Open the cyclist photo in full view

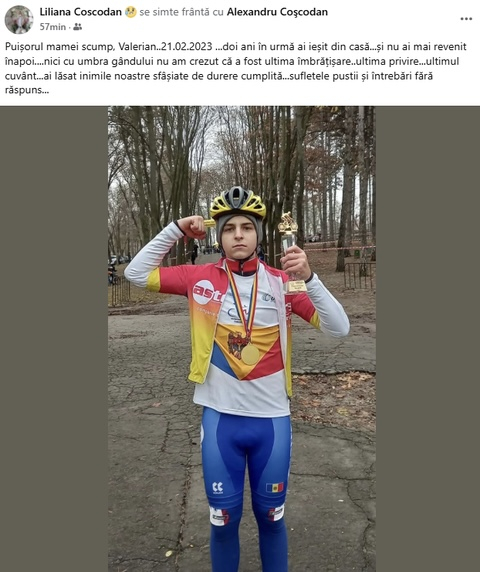tap(241, 339)
